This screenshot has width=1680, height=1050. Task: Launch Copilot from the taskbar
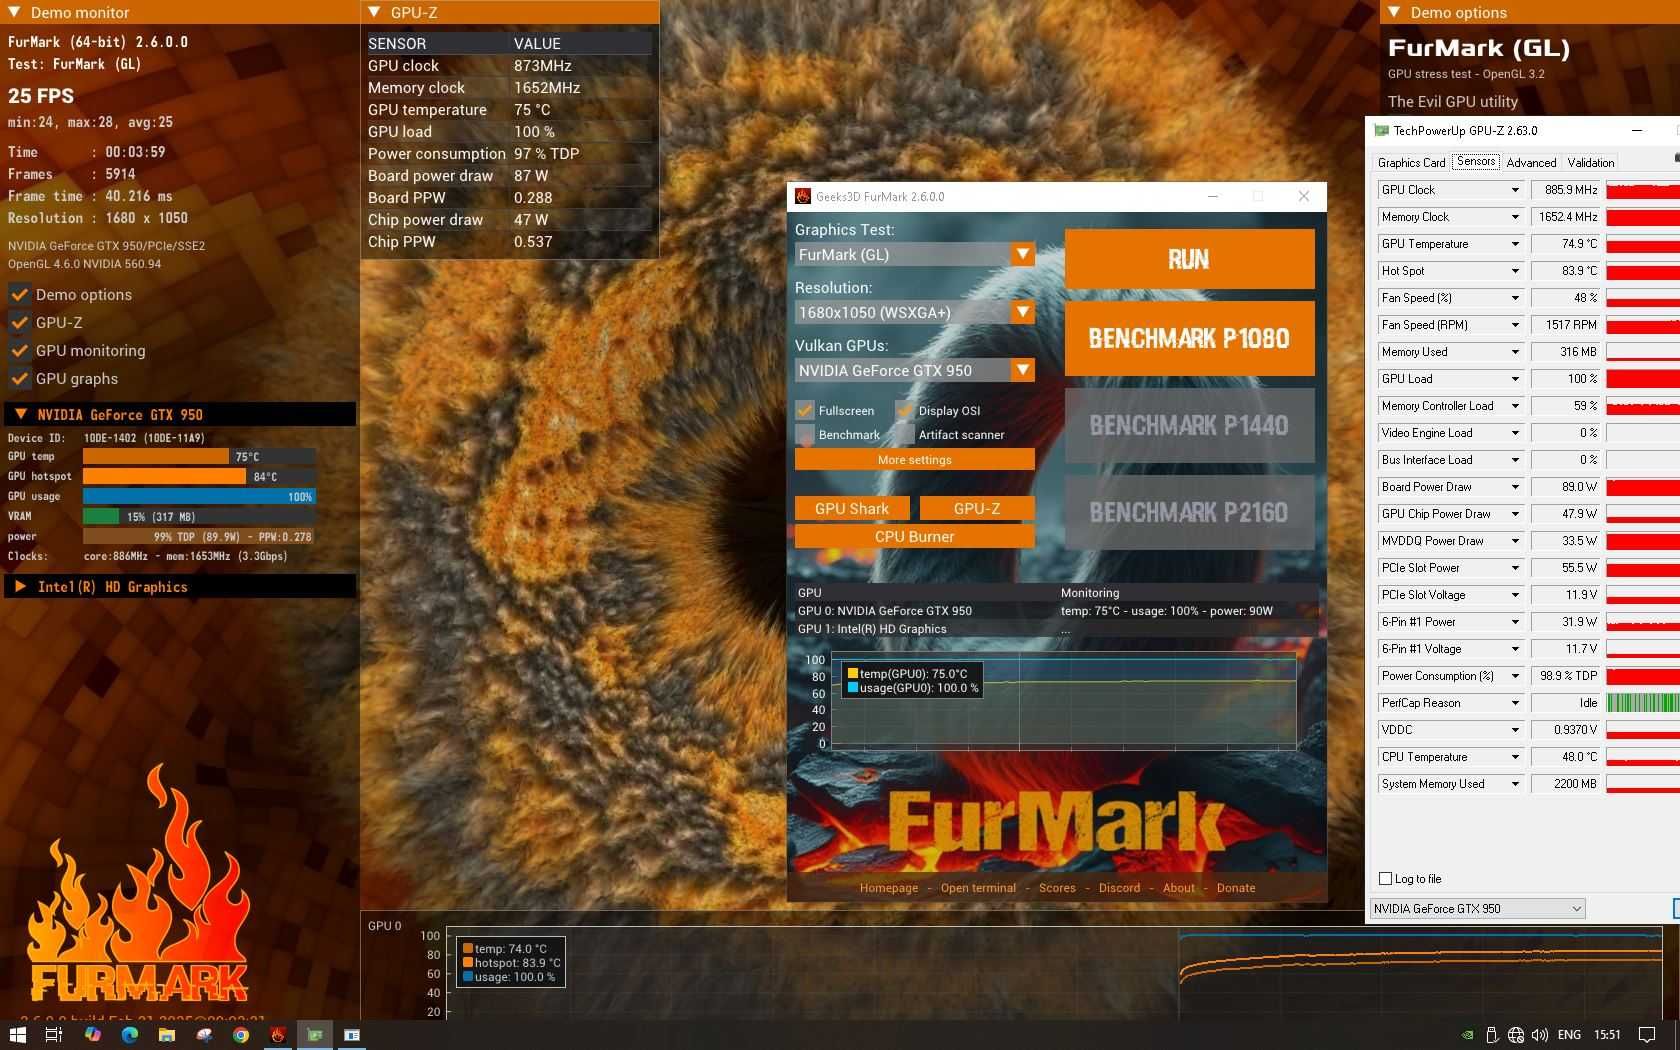92,1035
